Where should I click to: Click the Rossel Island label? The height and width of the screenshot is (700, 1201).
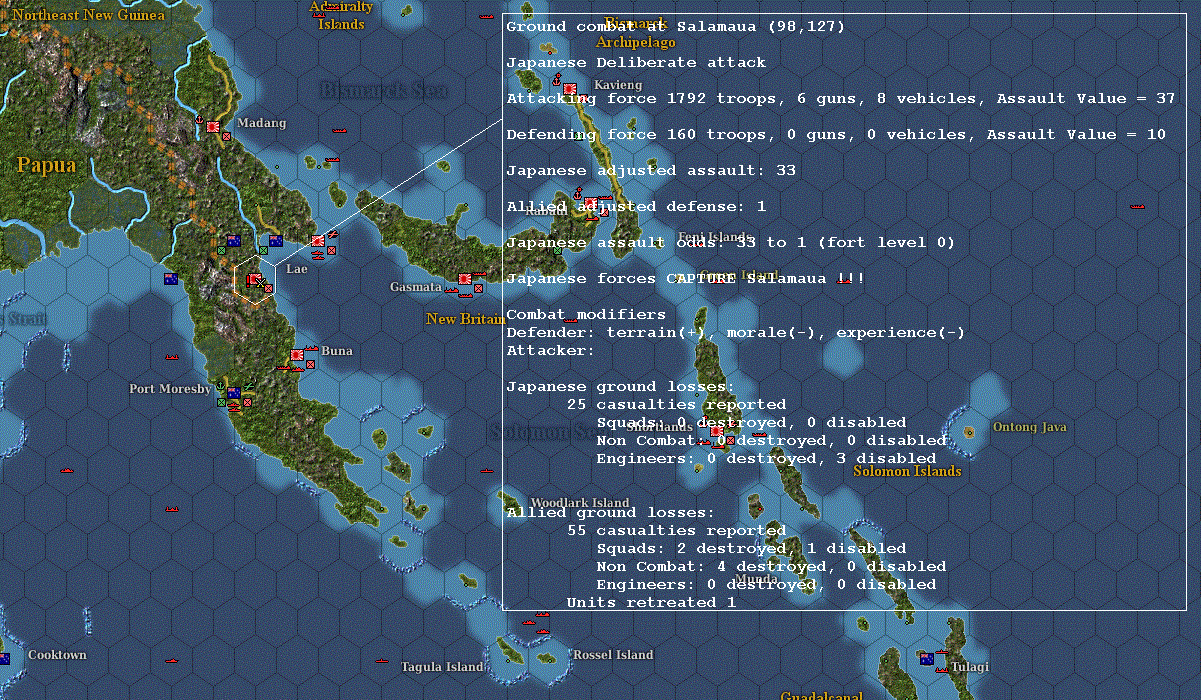click(613, 655)
